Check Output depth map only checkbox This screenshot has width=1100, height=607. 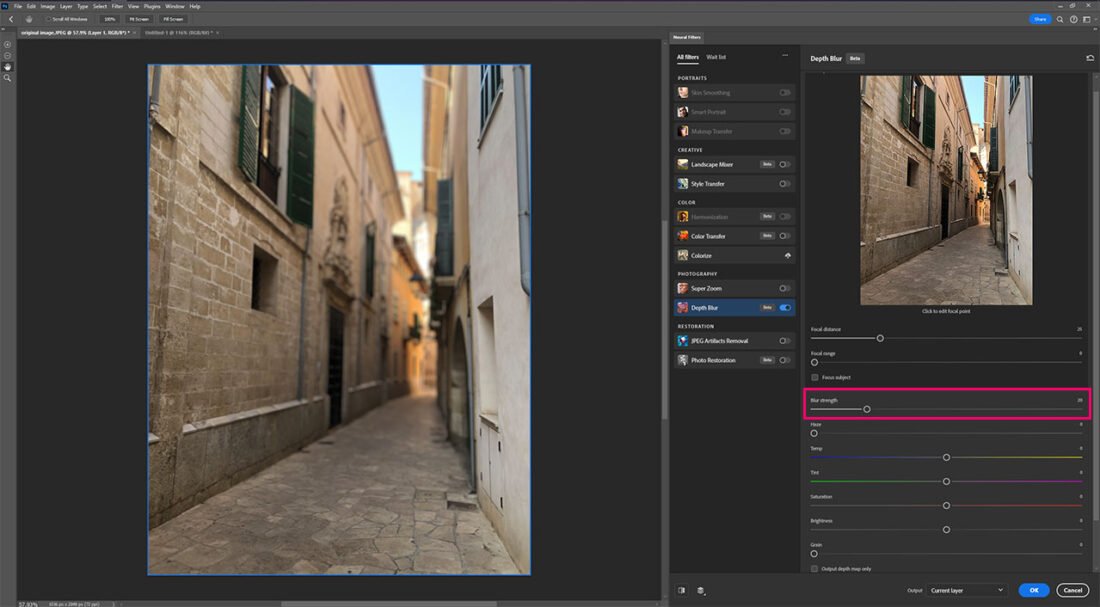pyautogui.click(x=814, y=569)
